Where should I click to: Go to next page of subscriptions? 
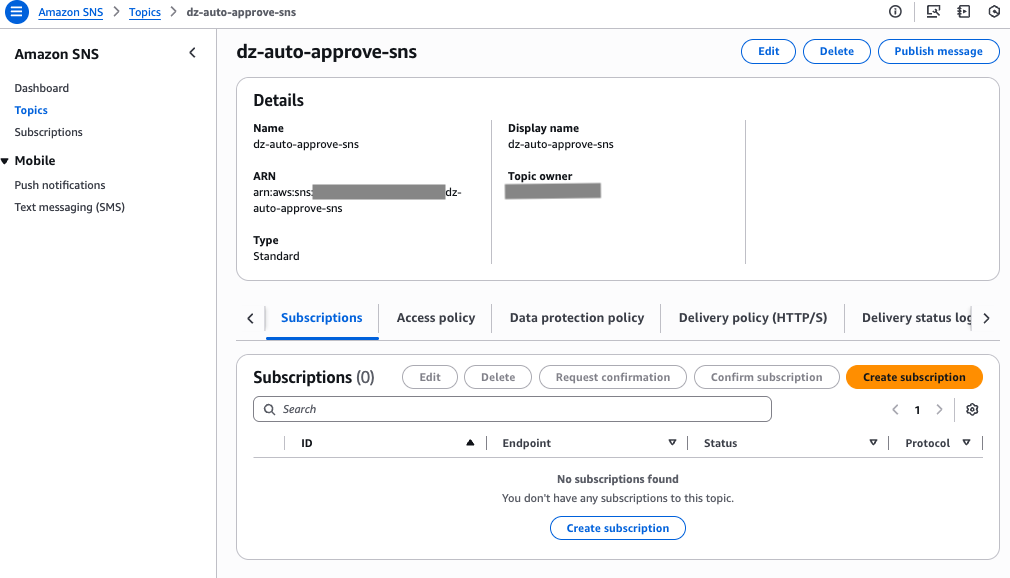coord(939,409)
